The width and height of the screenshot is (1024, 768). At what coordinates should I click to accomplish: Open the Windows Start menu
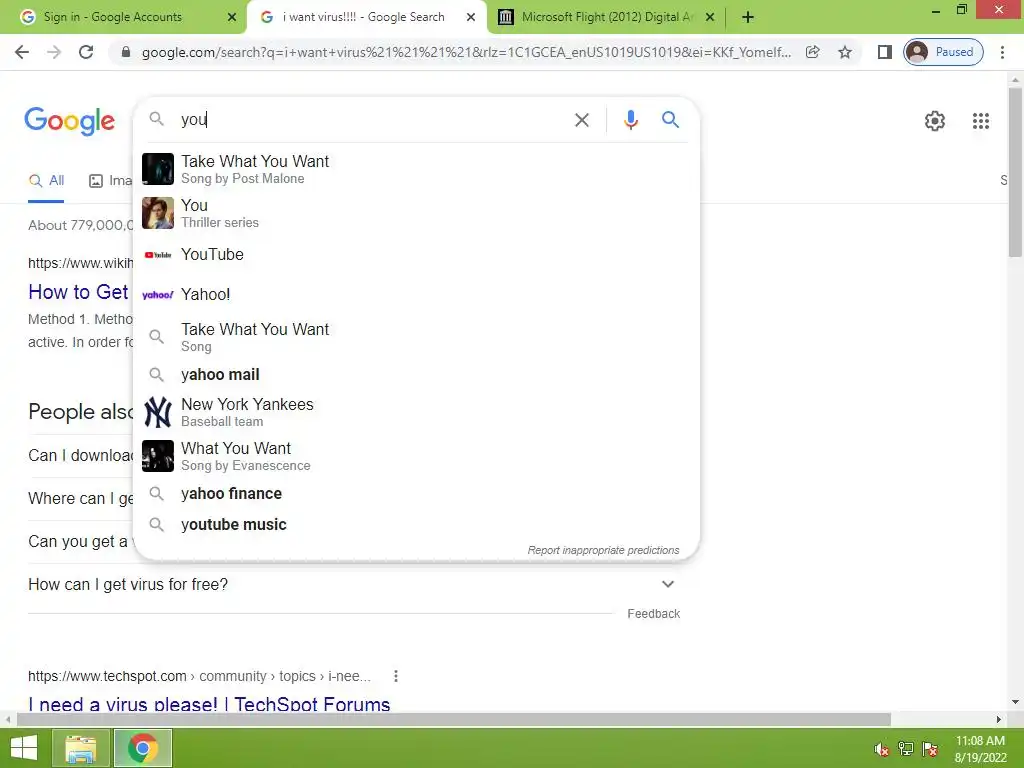click(24, 748)
